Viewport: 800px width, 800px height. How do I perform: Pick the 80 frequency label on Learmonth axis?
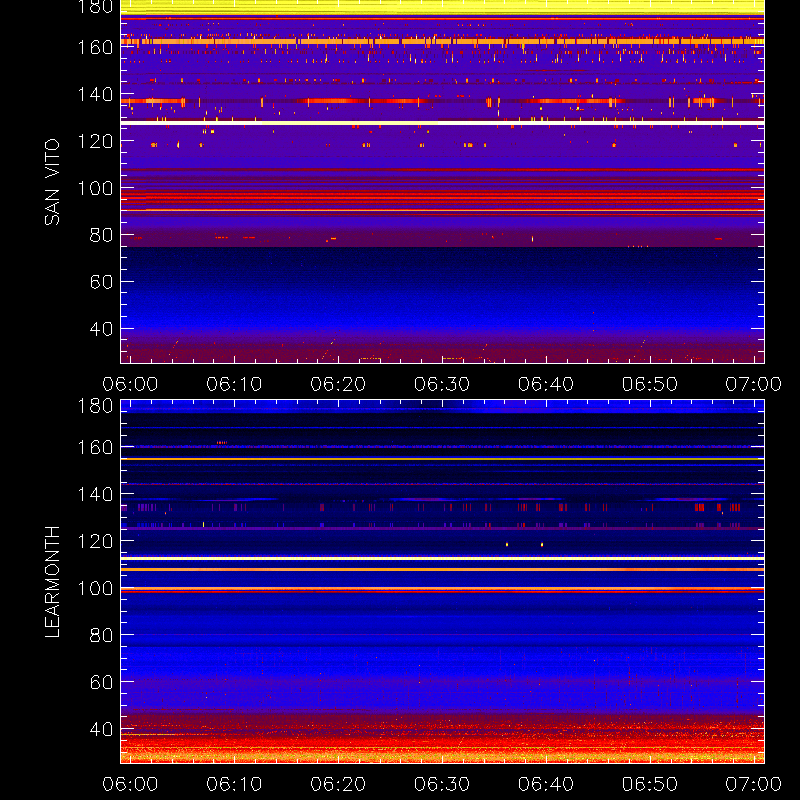(x=101, y=635)
